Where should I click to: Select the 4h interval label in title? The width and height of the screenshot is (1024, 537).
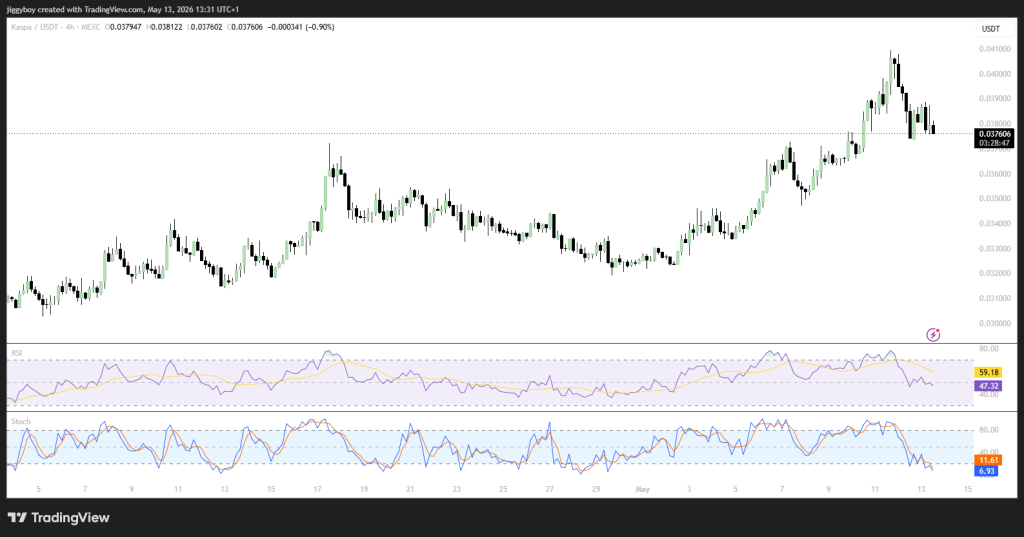69,27
